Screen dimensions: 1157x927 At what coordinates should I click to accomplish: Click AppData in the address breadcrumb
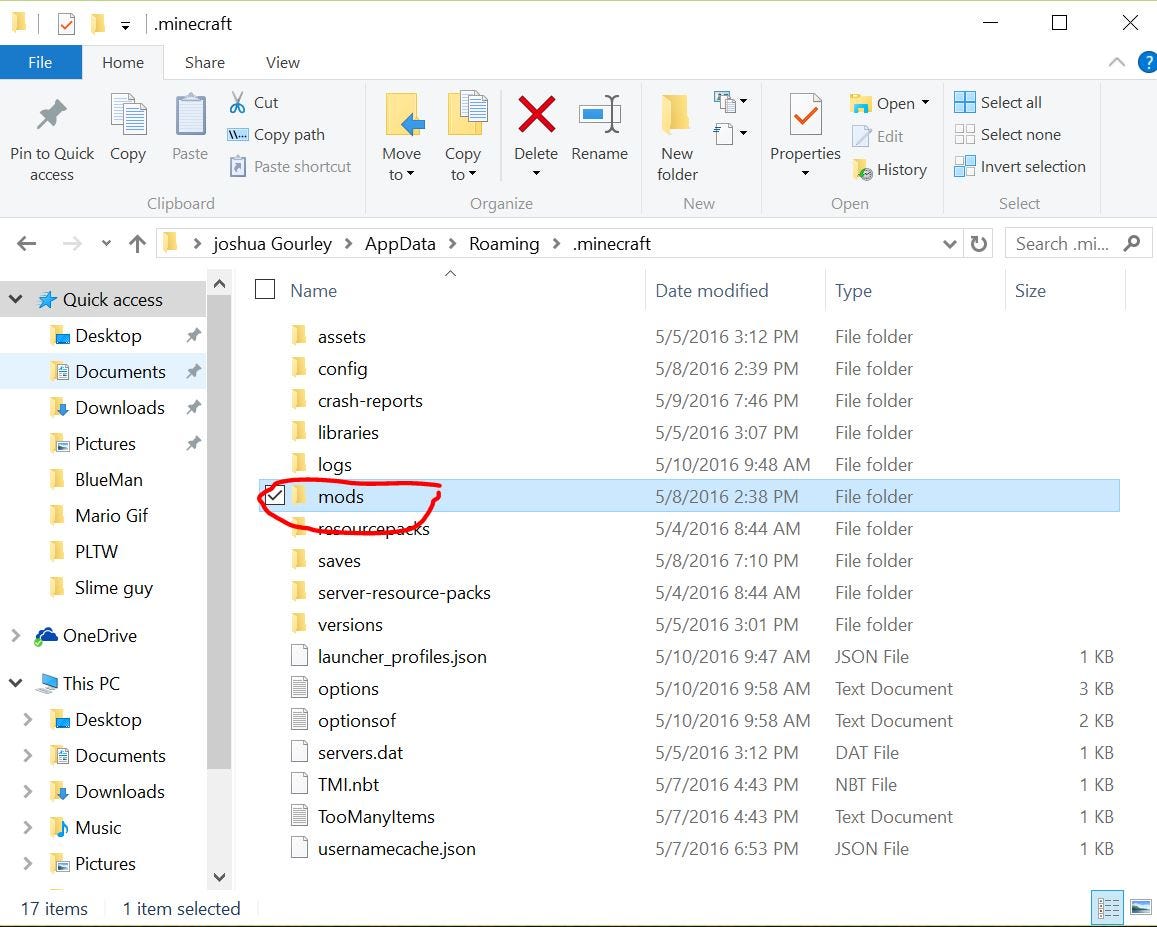coord(400,244)
